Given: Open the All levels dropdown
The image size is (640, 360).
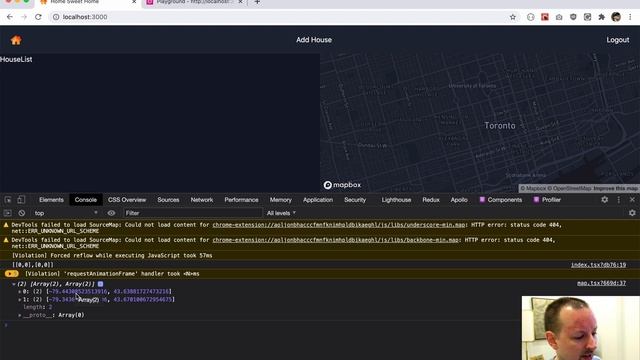Looking at the screenshot, I should [x=281, y=213].
